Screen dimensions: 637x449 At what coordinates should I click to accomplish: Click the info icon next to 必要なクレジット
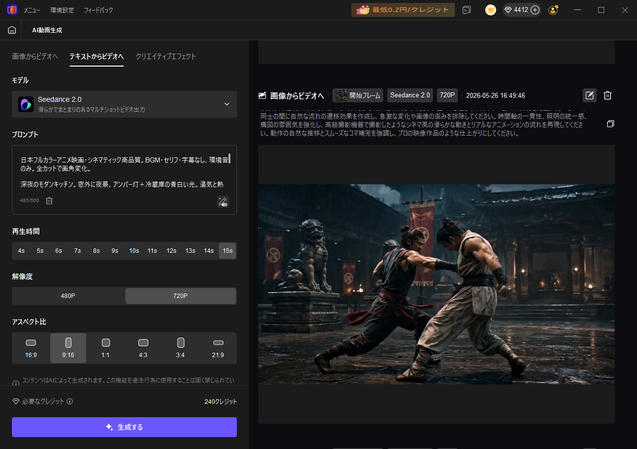[x=70, y=401]
